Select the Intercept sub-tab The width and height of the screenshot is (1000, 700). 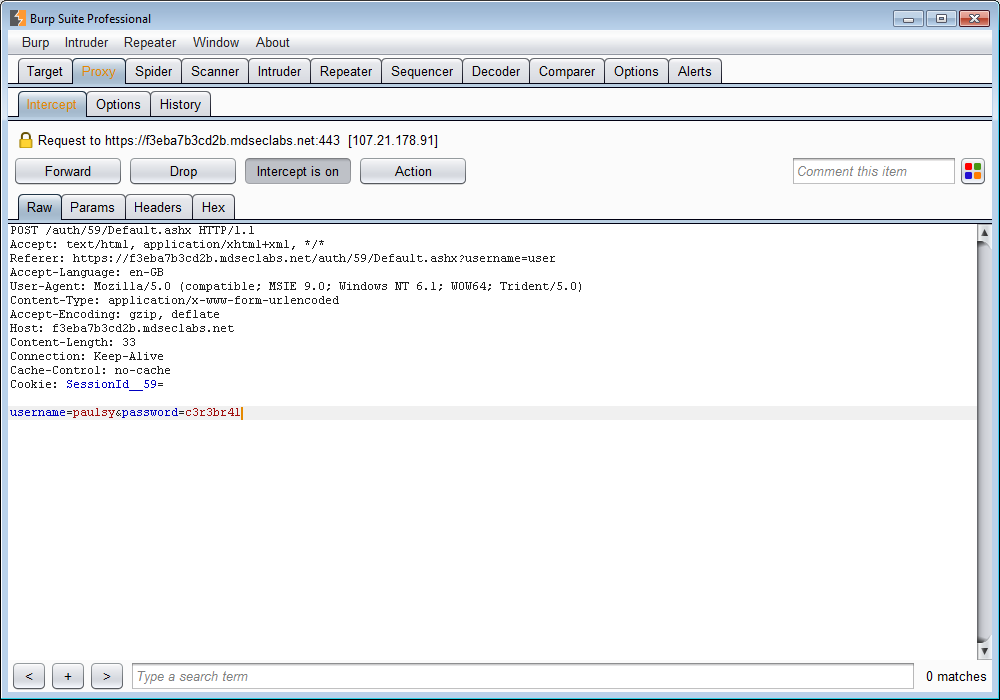(x=52, y=105)
